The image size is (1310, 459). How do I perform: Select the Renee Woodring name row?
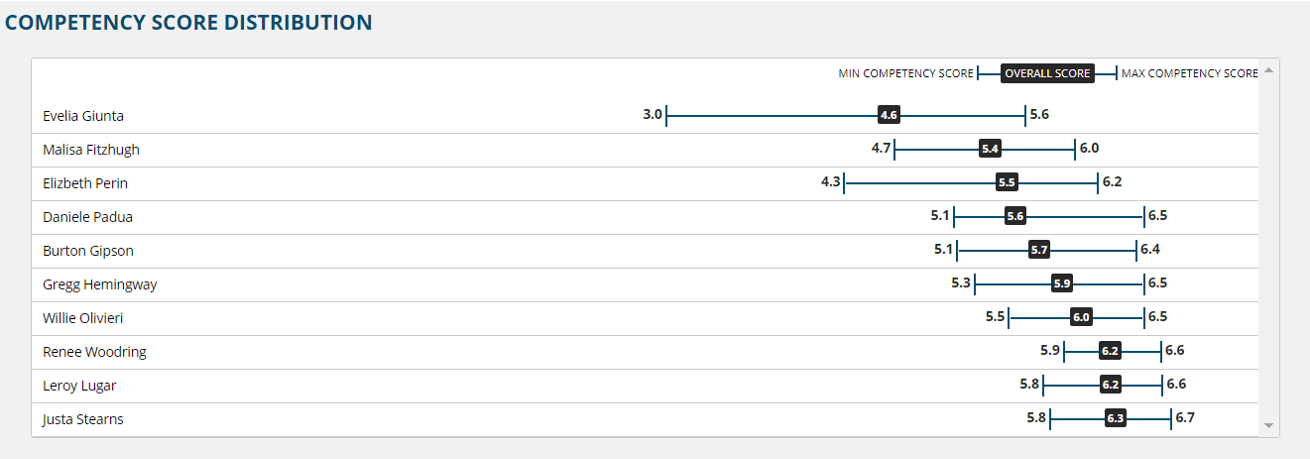[646, 351]
